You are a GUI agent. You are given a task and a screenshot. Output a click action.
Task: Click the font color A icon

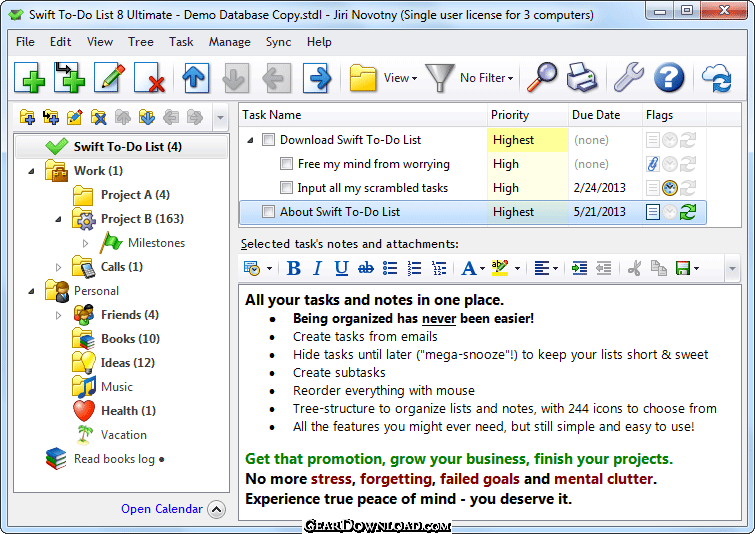tap(469, 268)
